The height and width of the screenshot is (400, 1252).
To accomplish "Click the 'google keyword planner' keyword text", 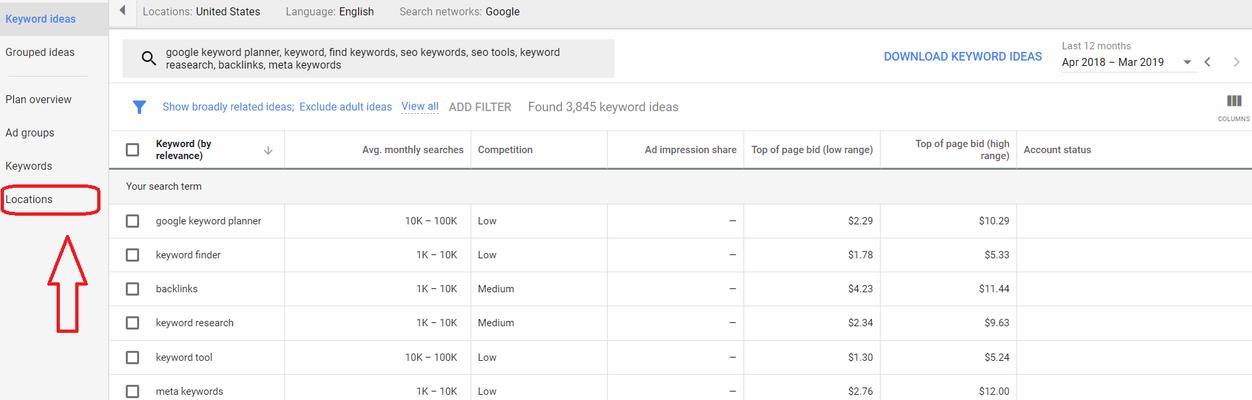I will [208, 221].
